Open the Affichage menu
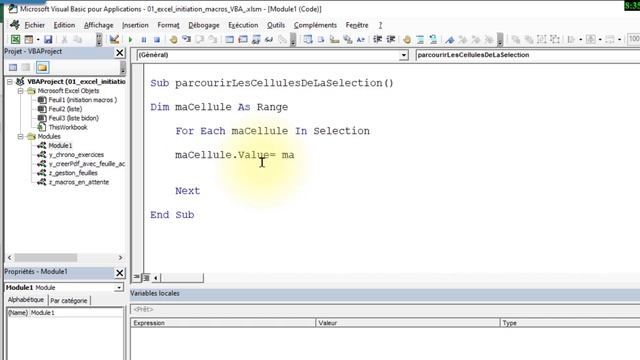This screenshot has width=640, height=360. [x=98, y=25]
